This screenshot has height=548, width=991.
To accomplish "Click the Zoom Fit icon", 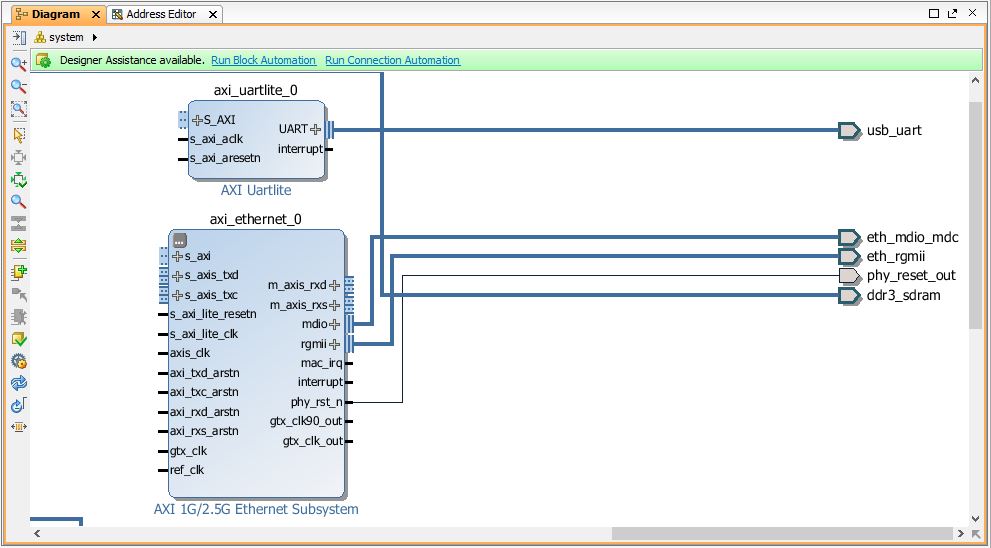I will 19,109.
